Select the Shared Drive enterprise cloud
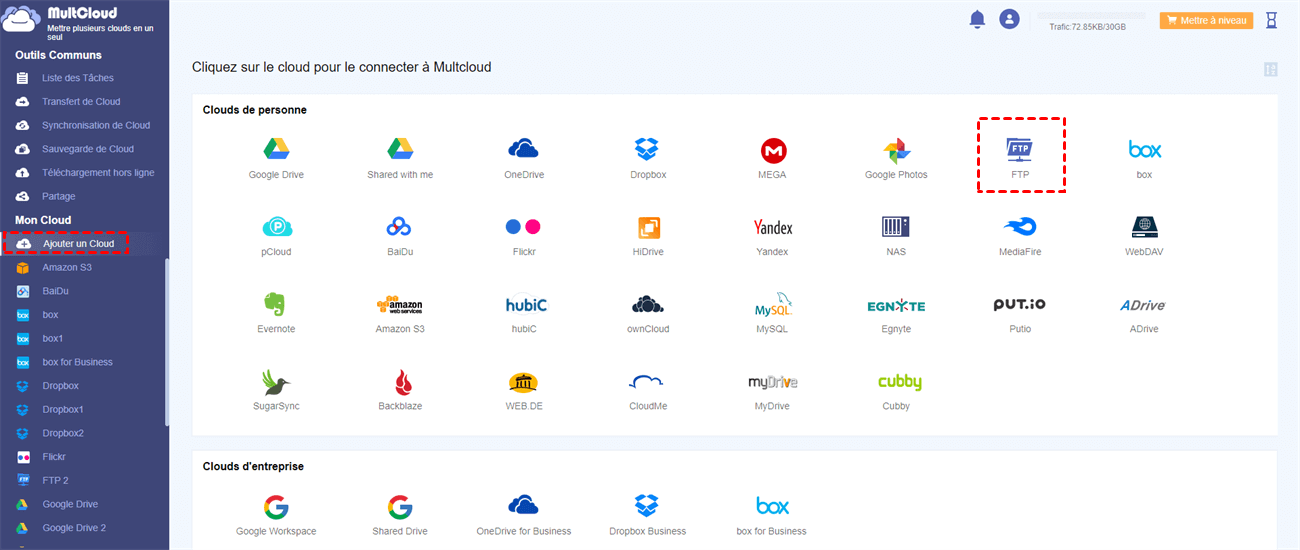 (400, 515)
